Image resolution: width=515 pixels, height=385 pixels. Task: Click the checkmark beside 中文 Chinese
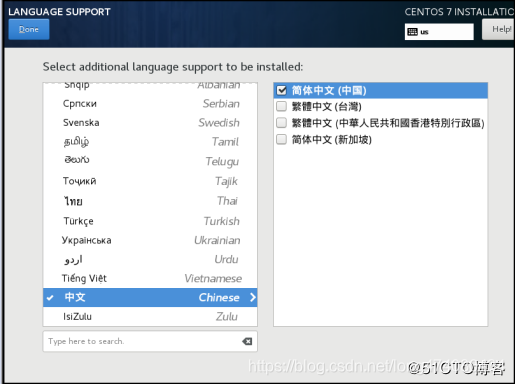point(50,298)
